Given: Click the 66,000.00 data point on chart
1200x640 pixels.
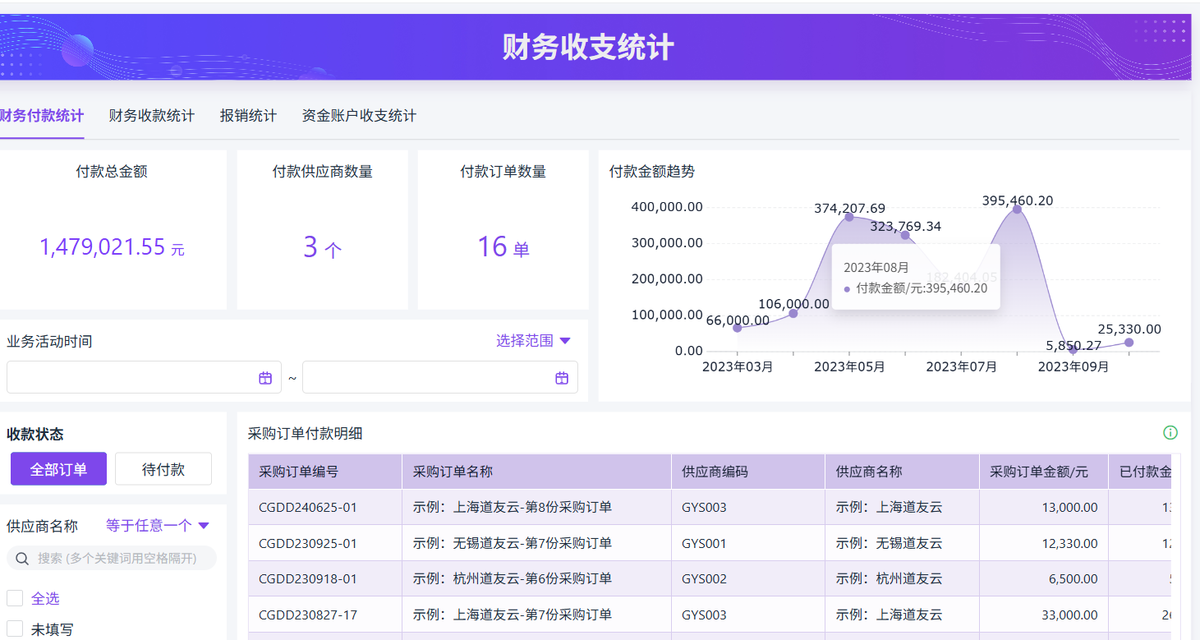Looking at the screenshot, I should tap(737, 328).
